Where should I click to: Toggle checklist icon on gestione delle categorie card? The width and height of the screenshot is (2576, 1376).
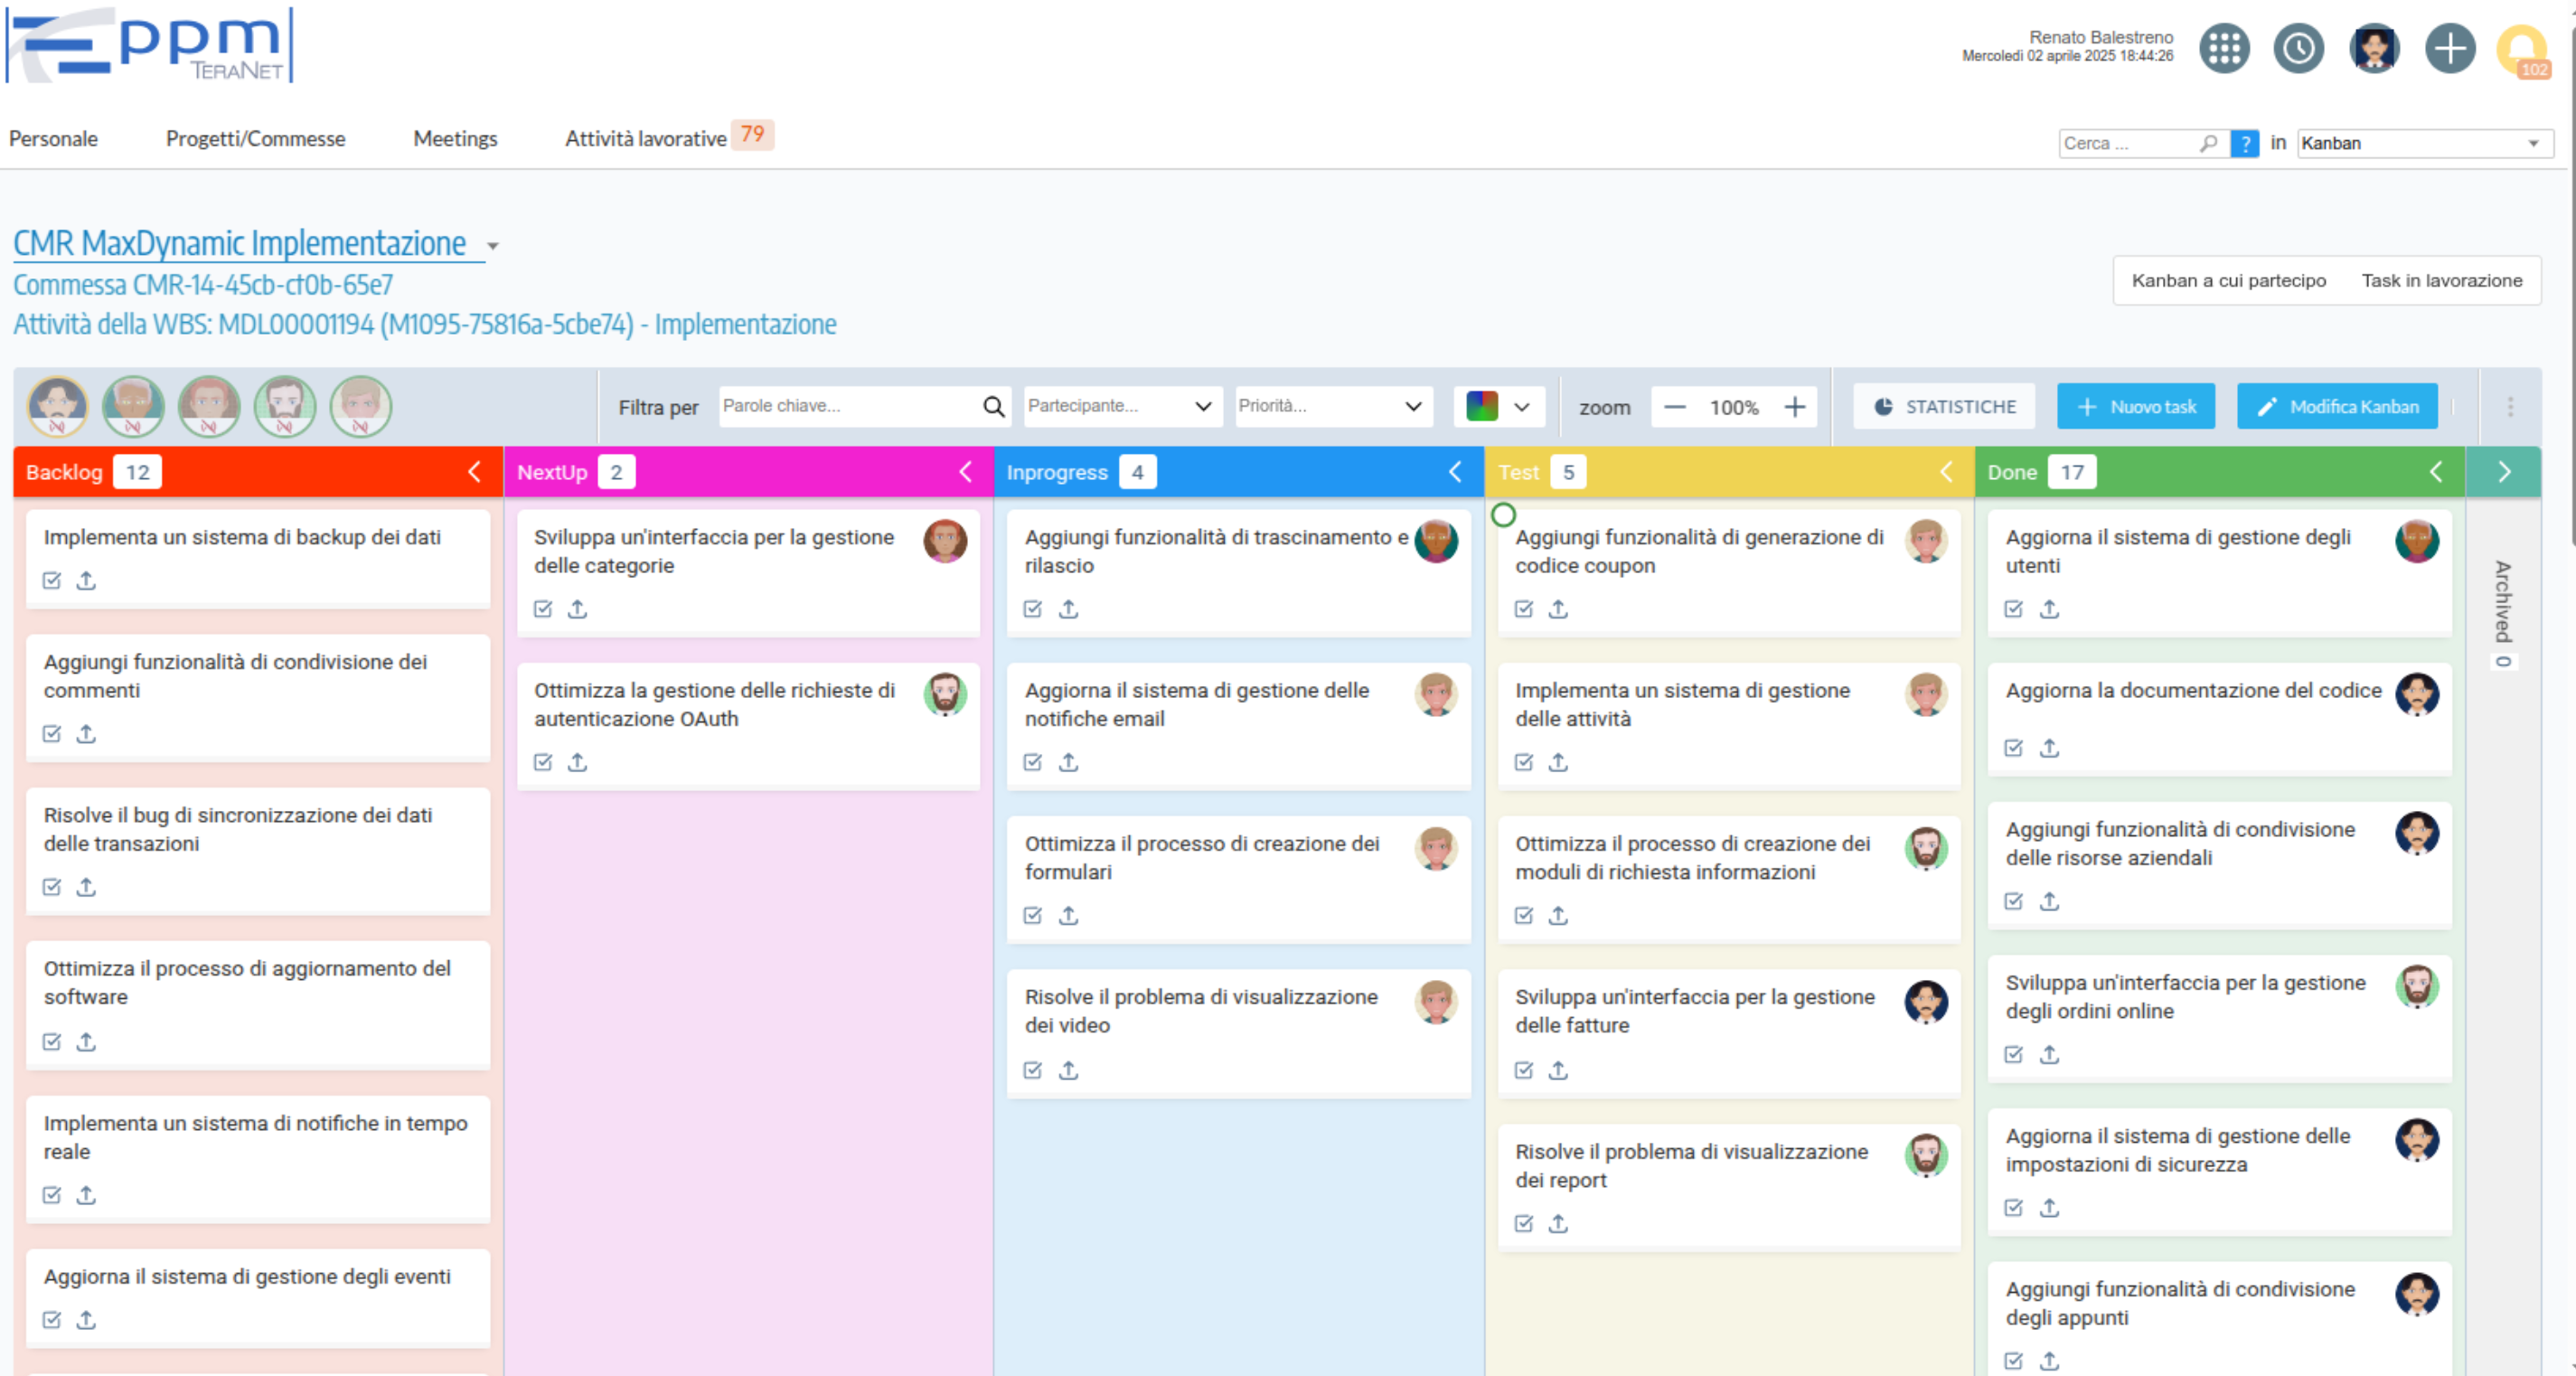coord(543,608)
